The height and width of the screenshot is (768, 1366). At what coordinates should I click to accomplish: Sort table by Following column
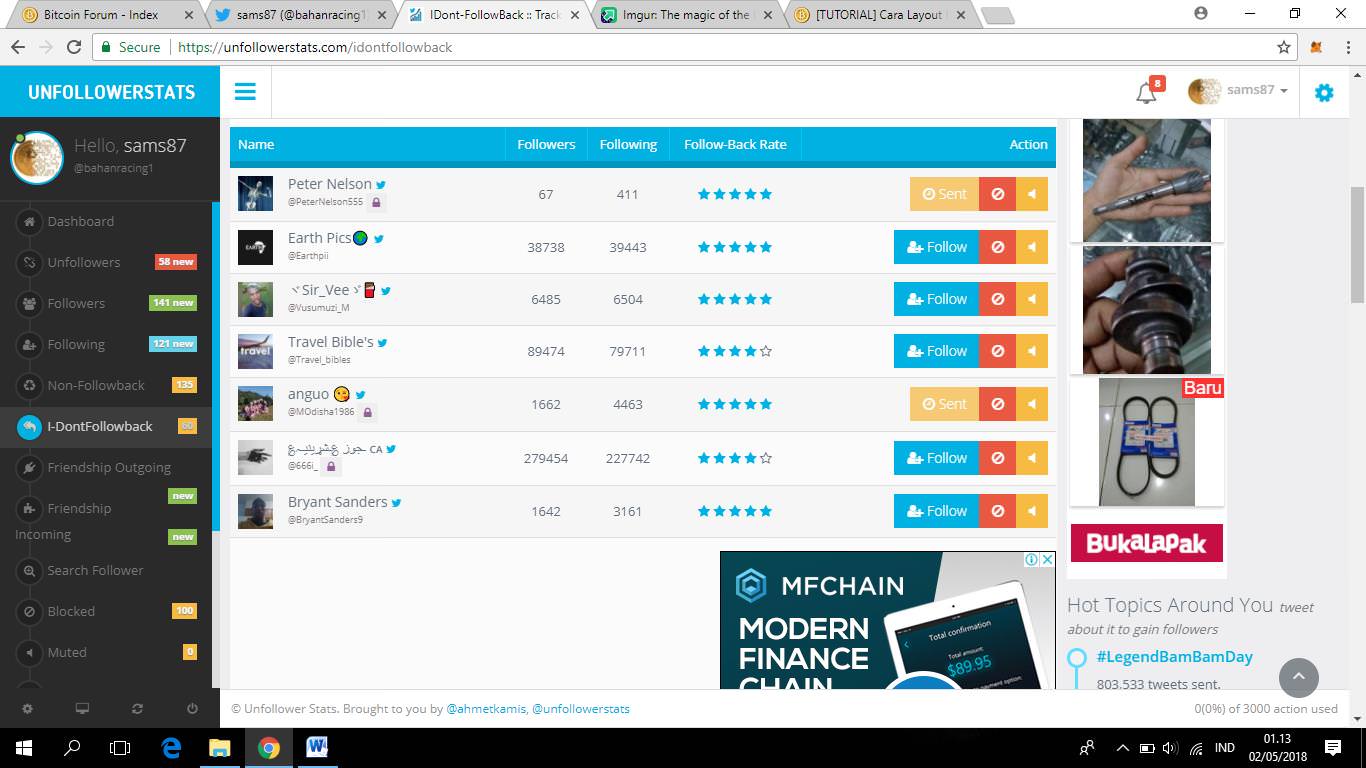[x=628, y=144]
